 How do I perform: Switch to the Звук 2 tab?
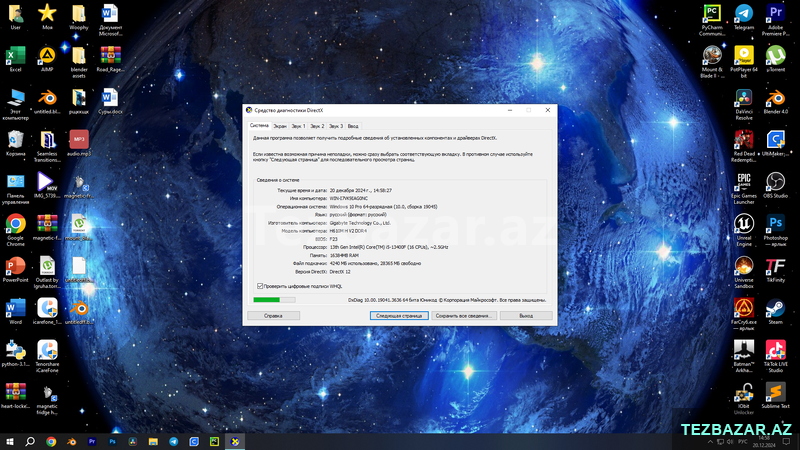(317, 126)
